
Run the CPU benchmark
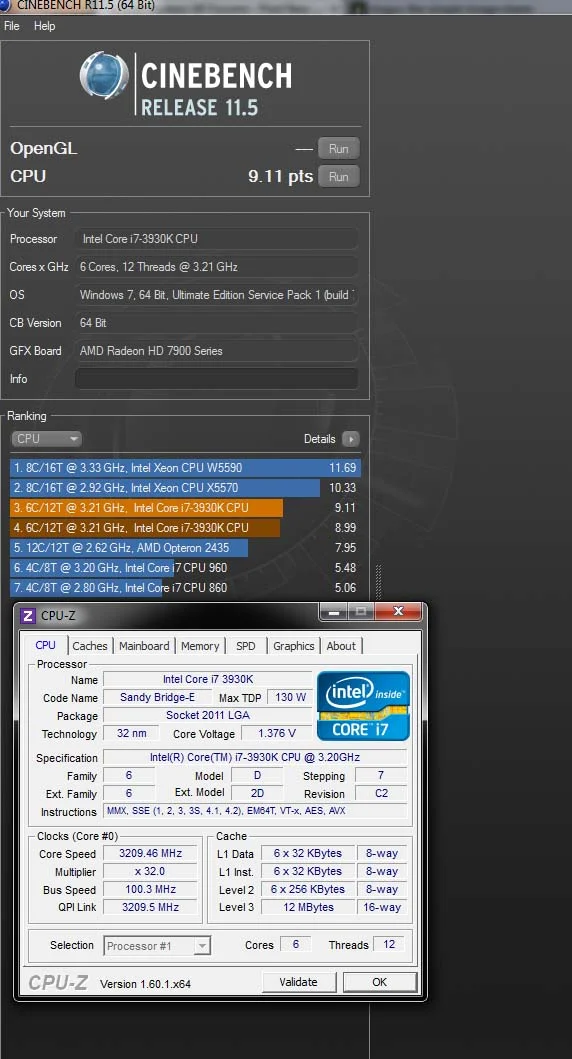(339, 176)
